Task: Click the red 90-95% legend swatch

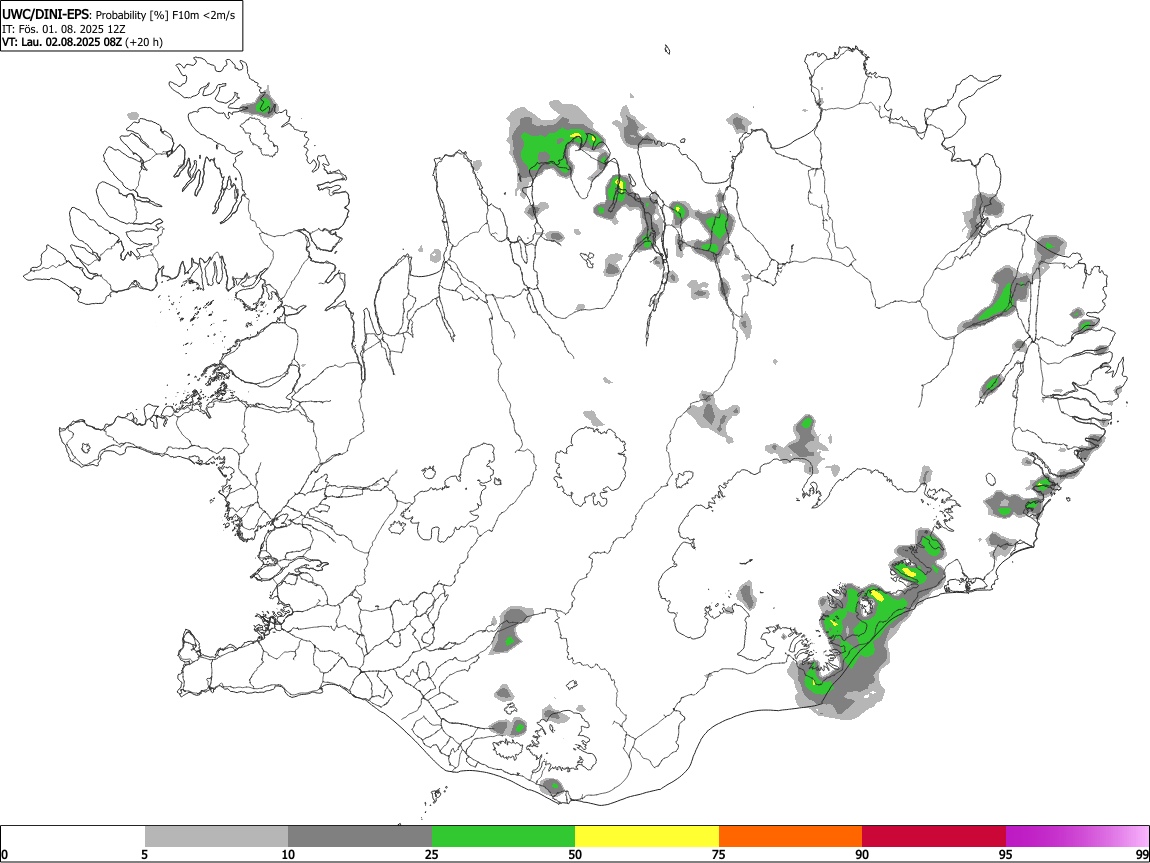Action: click(934, 836)
